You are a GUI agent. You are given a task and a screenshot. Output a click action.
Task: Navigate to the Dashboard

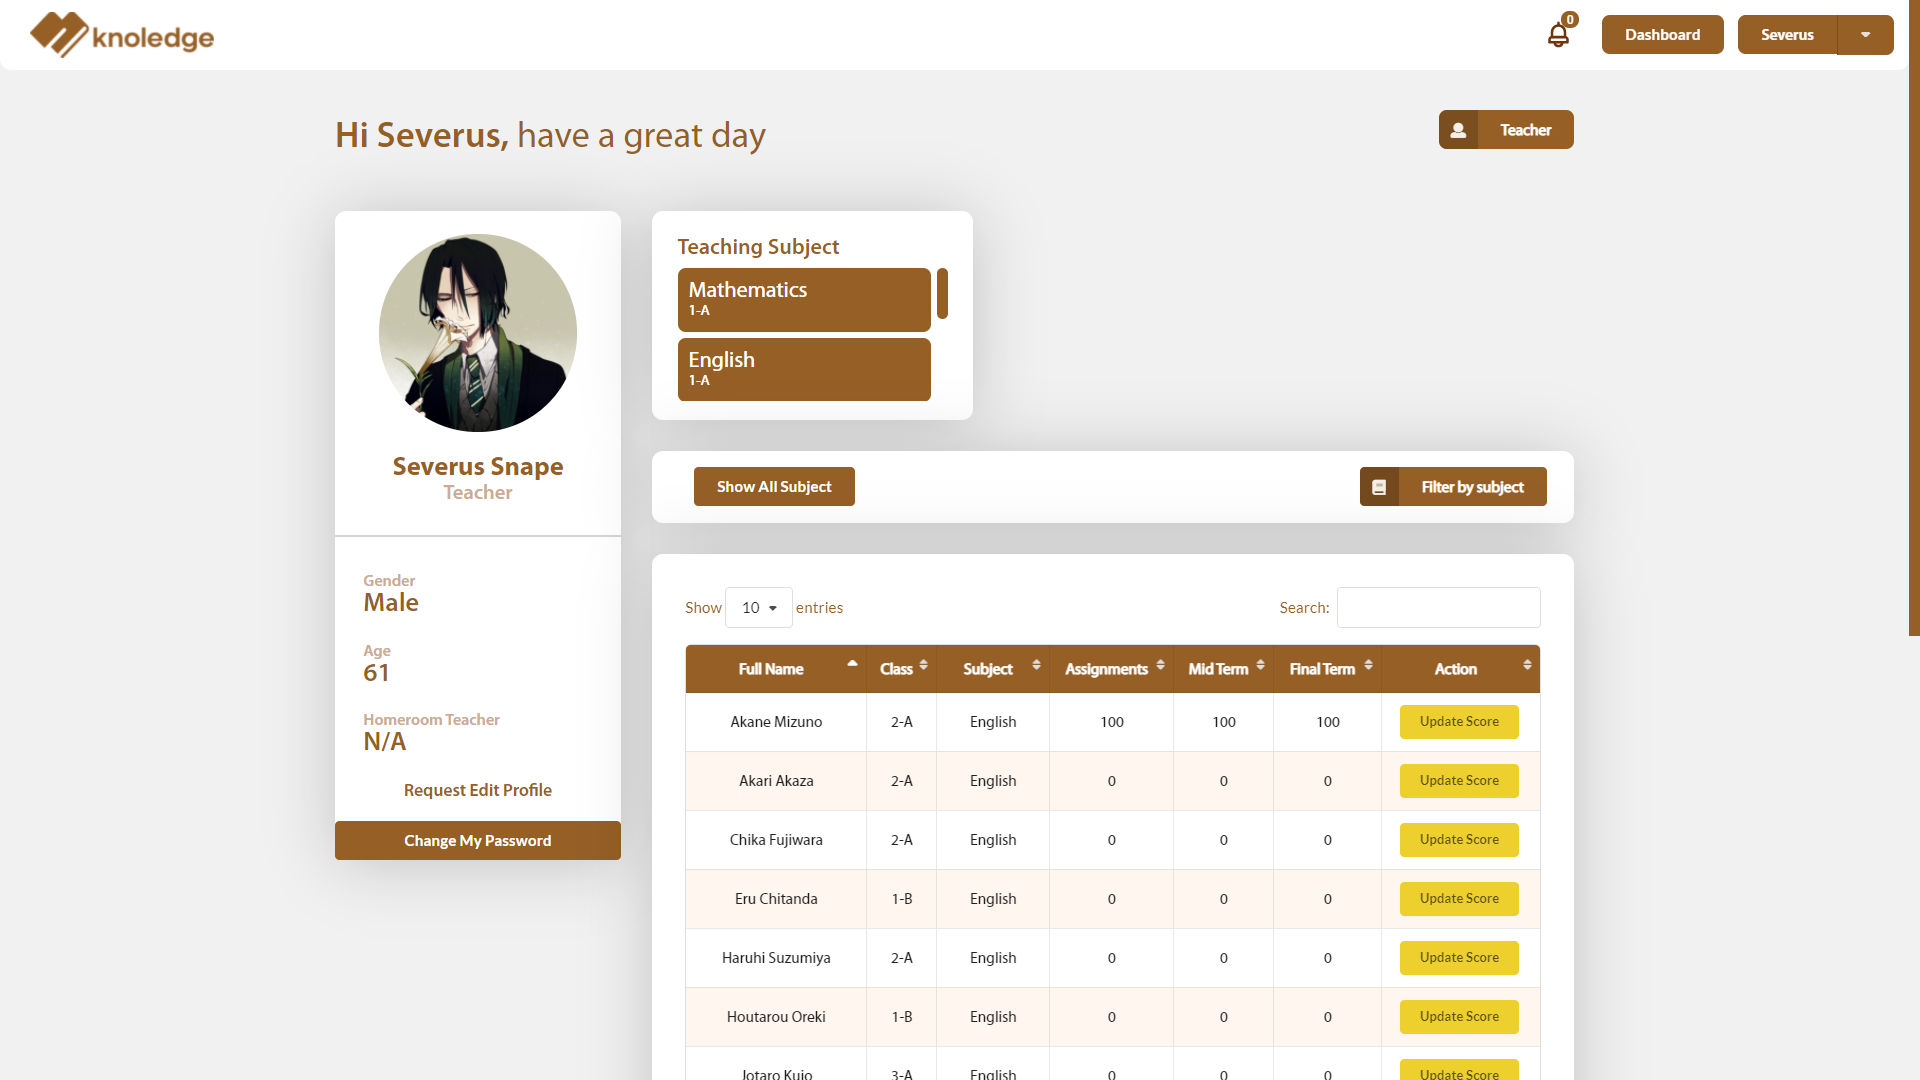coord(1662,34)
